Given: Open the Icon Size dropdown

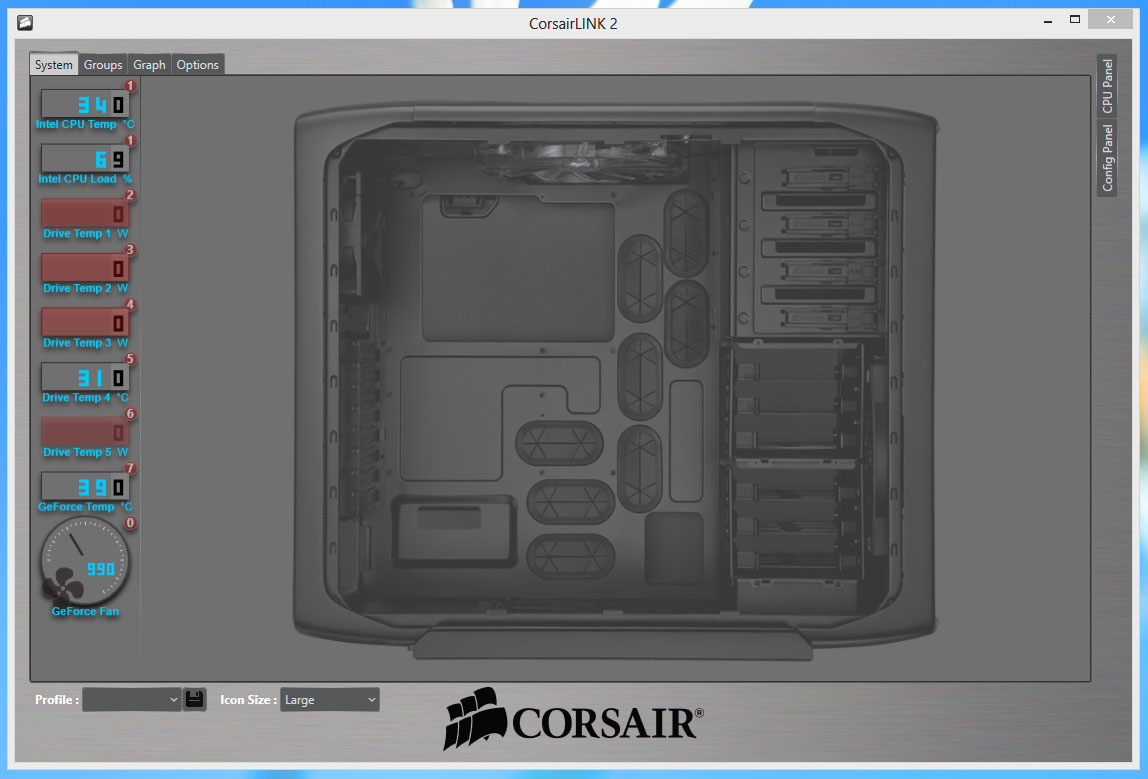Looking at the screenshot, I should [x=329, y=700].
